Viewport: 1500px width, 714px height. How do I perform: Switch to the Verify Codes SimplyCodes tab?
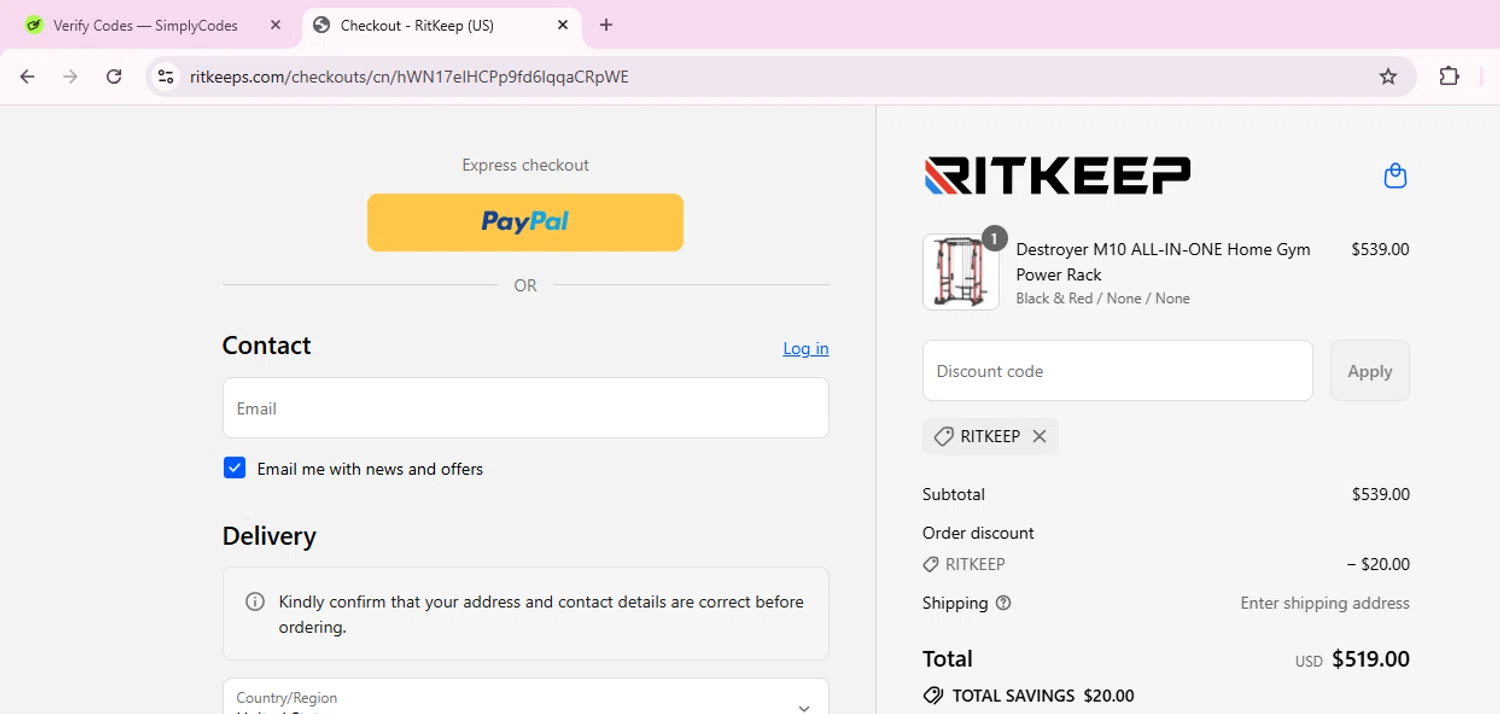point(146,25)
